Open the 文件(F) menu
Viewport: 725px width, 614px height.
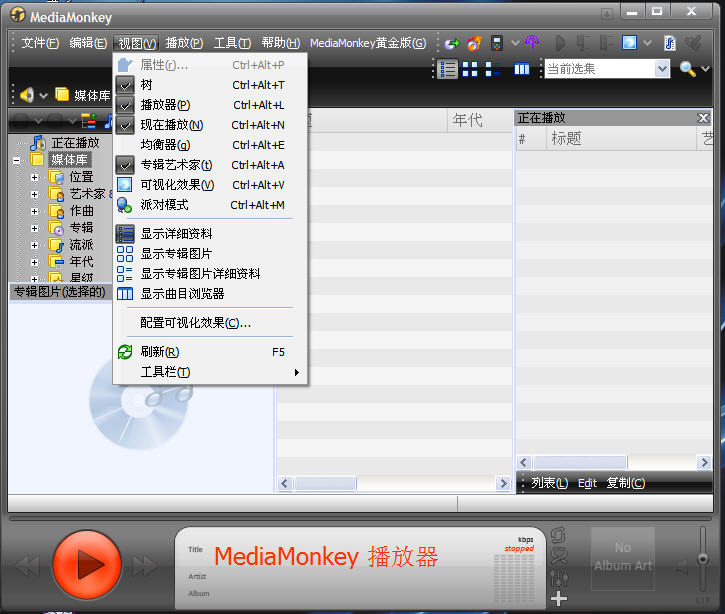pos(40,43)
